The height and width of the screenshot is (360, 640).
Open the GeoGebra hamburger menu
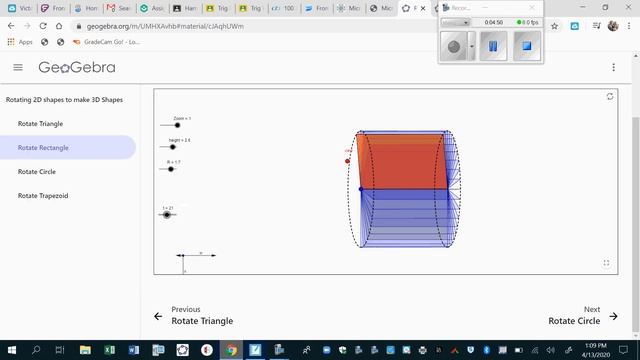[x=18, y=67]
